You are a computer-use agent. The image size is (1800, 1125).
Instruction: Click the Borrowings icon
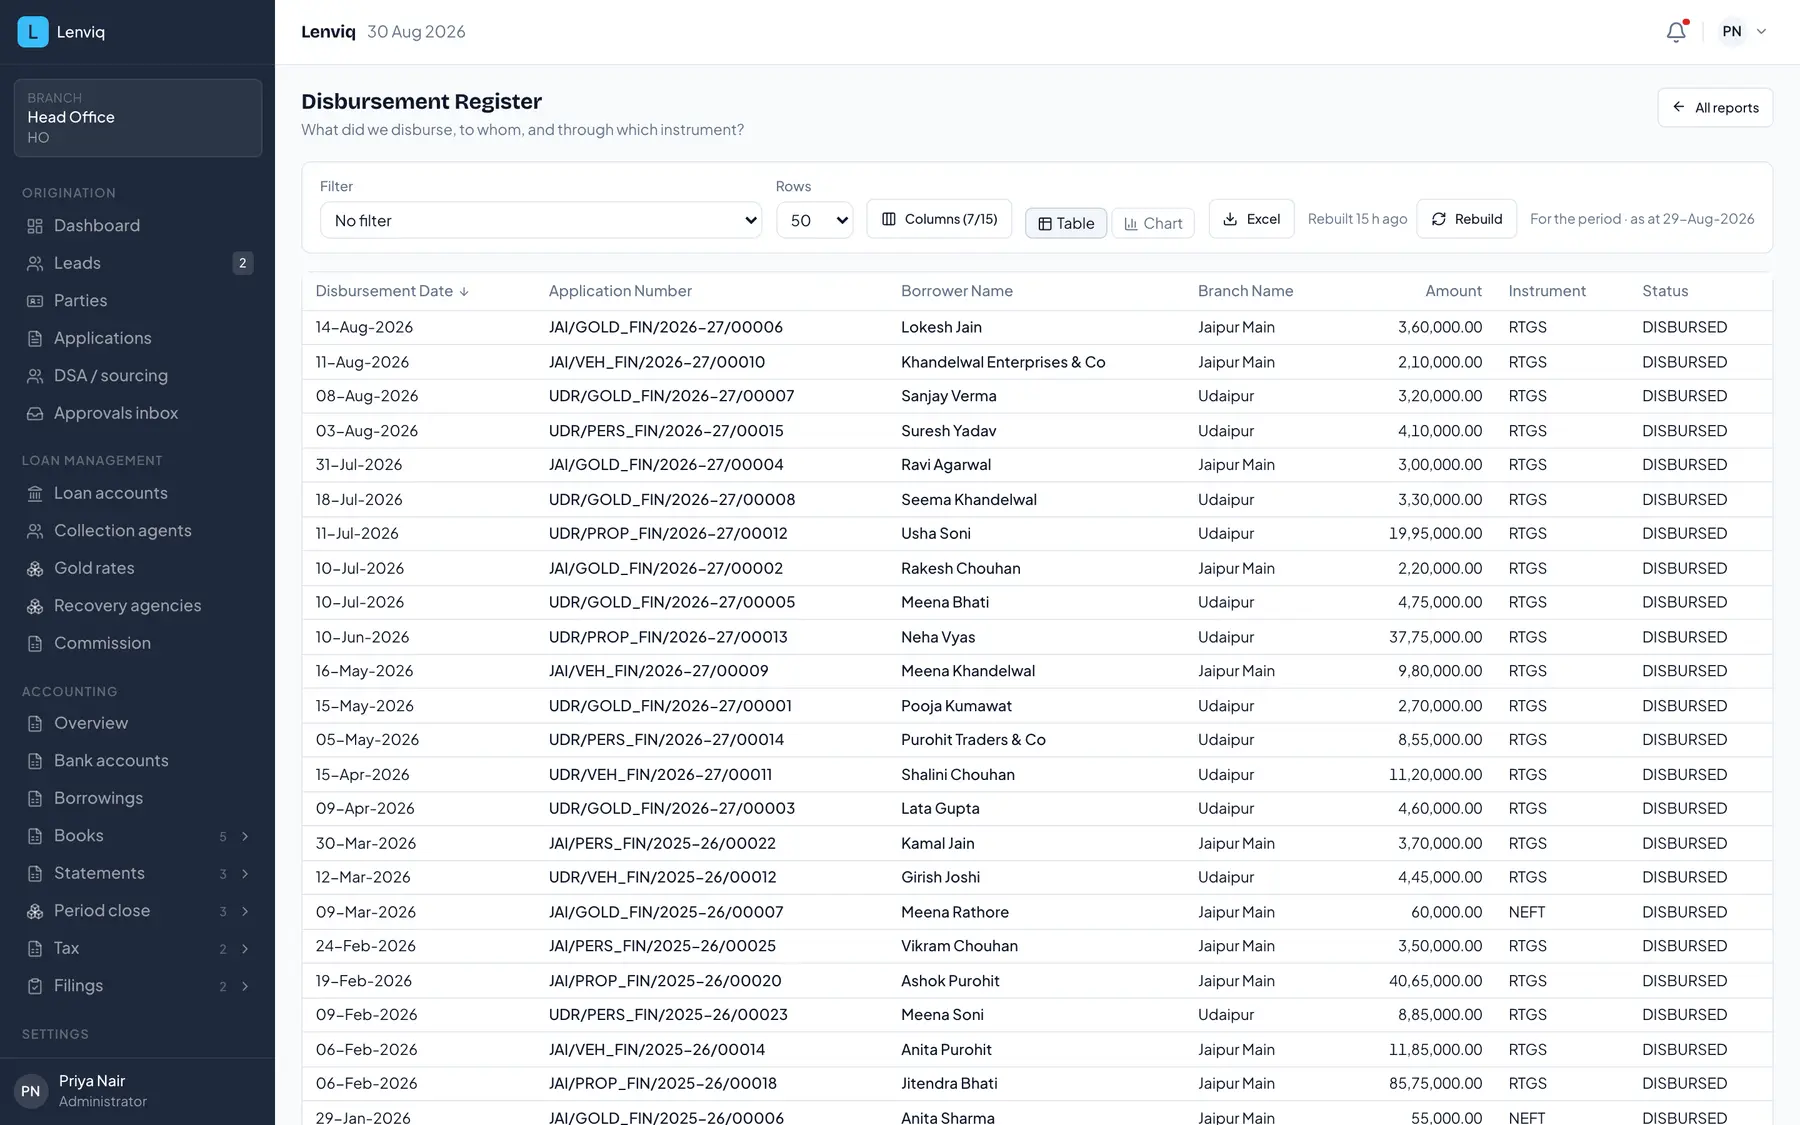pos(35,799)
